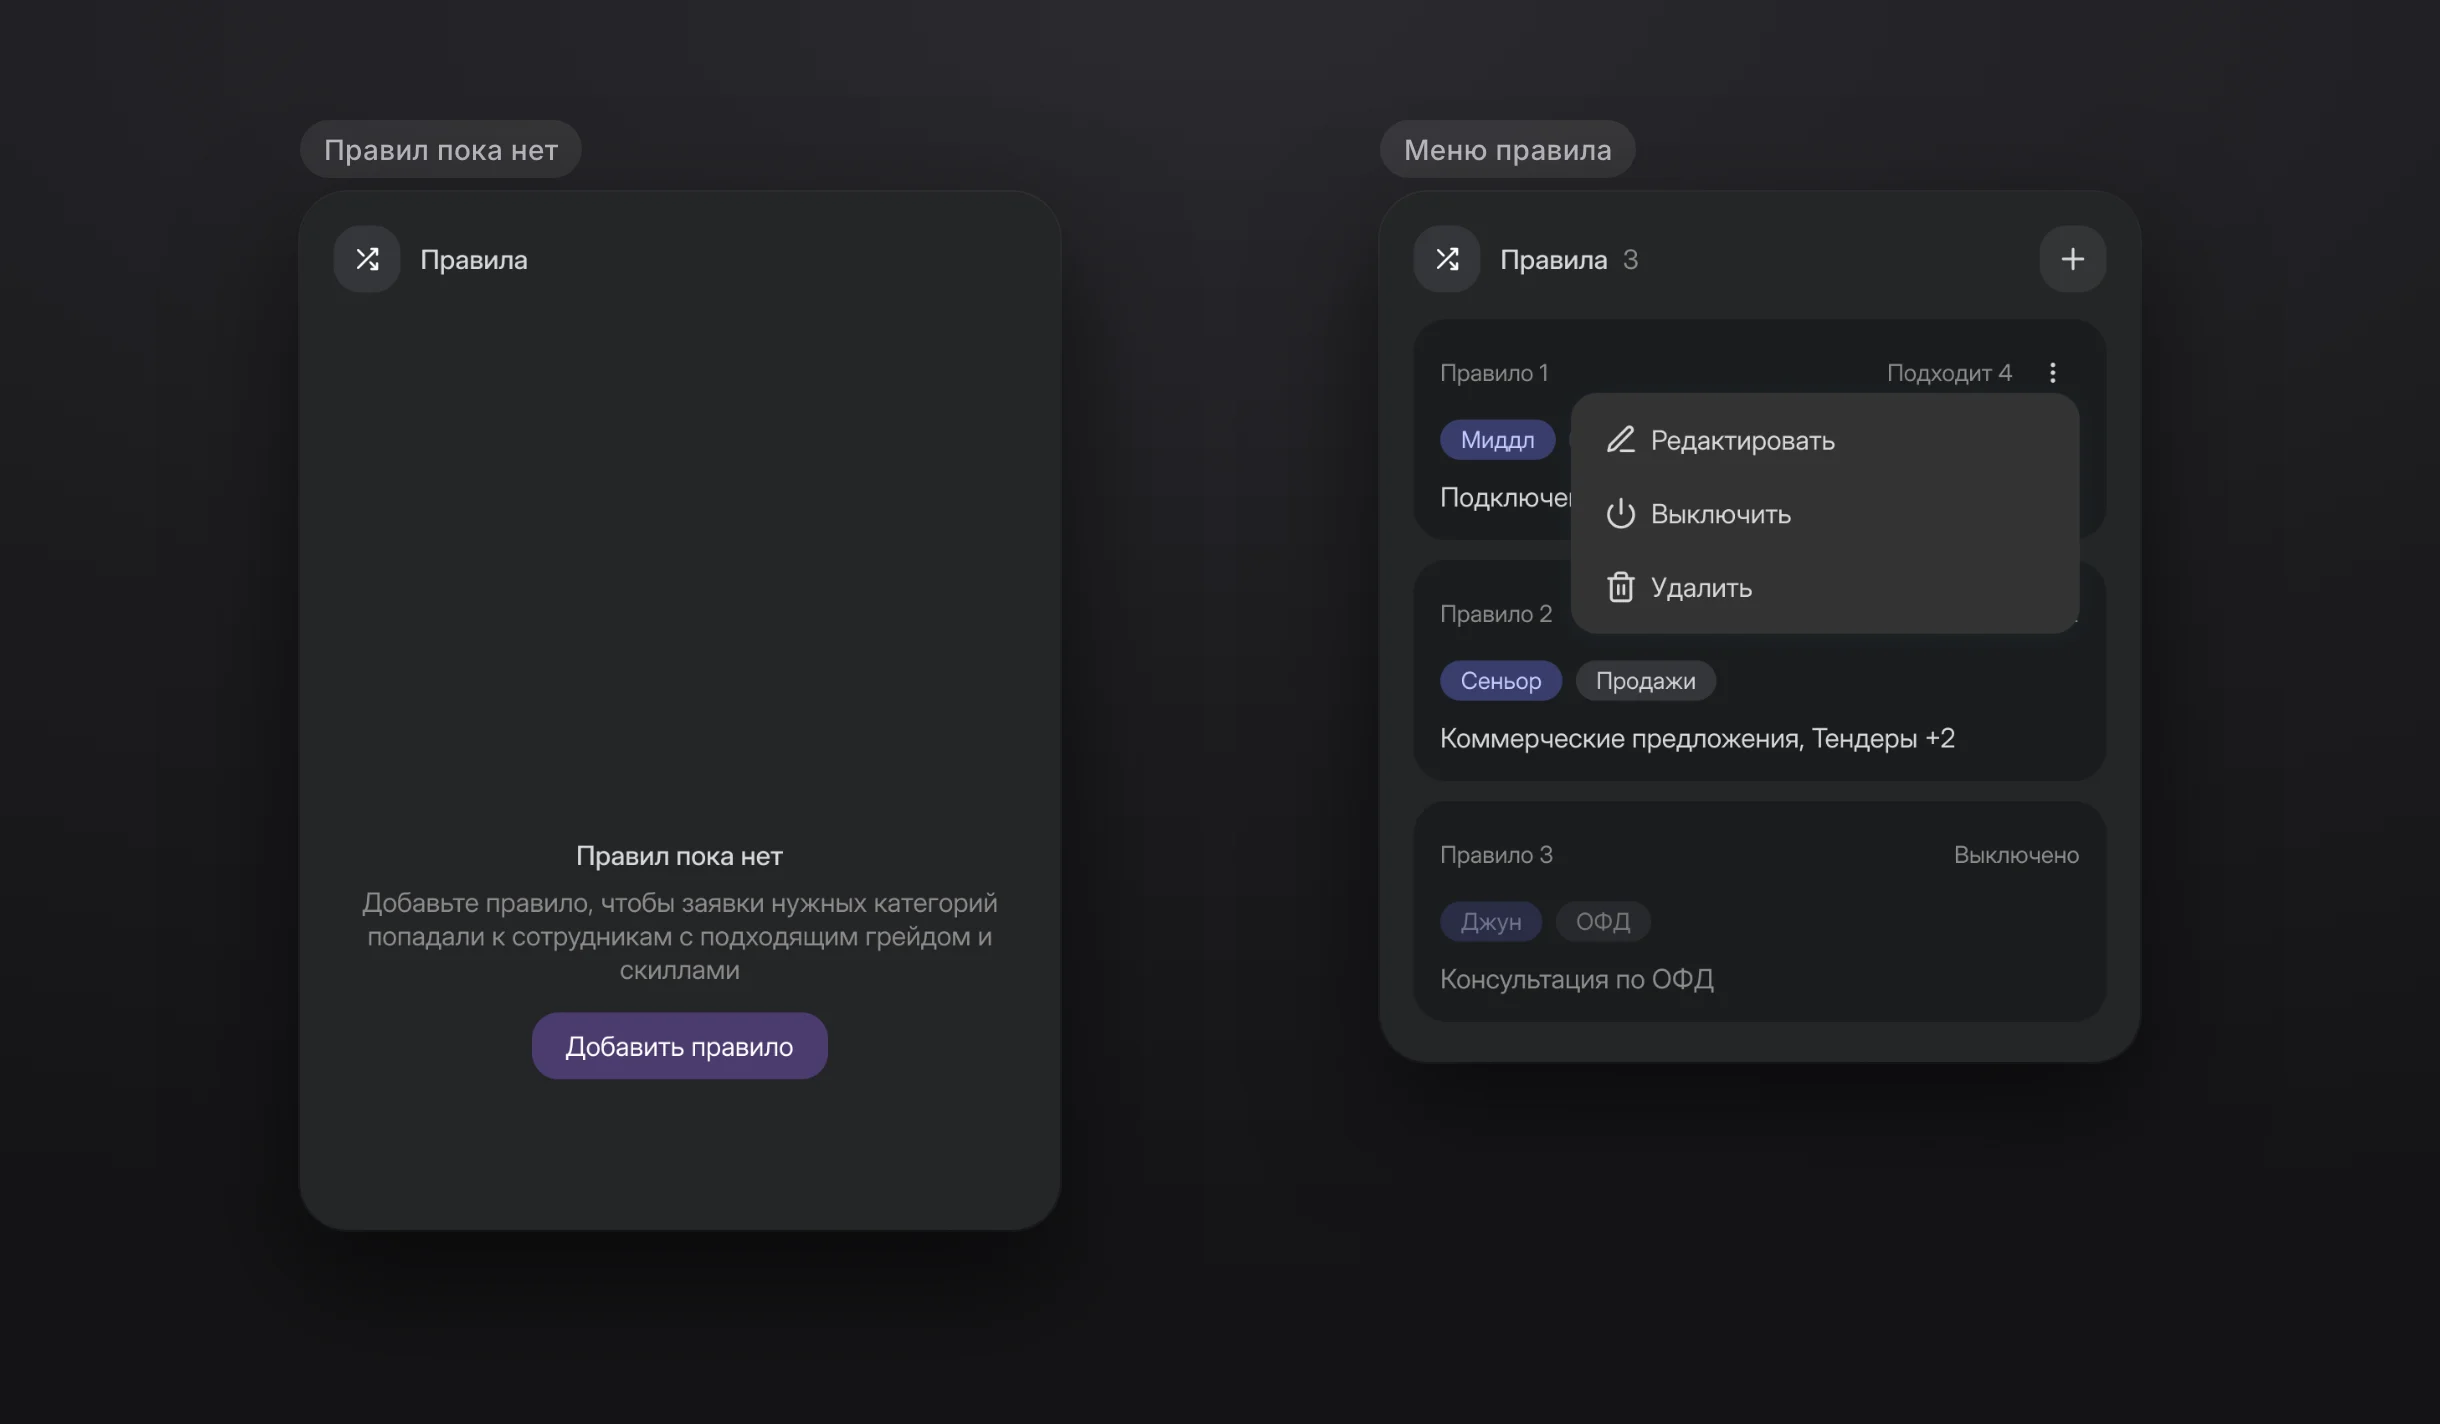Click the Правил пока нет label chip above panel
The height and width of the screenshot is (1424, 2440).
[441, 150]
